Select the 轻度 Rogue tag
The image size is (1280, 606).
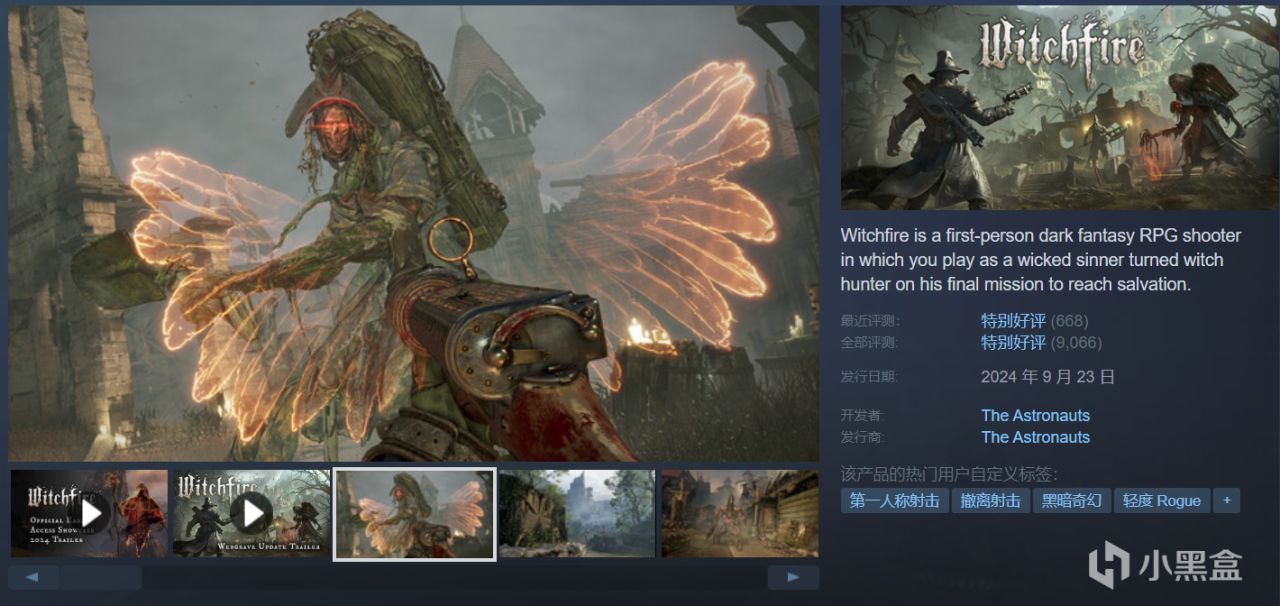1161,500
